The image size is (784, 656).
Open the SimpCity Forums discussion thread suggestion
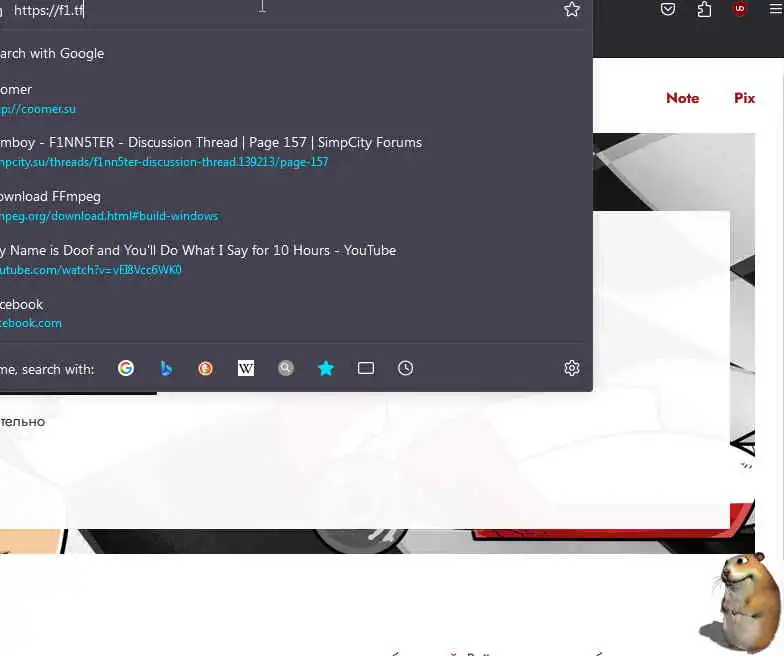[292, 152]
